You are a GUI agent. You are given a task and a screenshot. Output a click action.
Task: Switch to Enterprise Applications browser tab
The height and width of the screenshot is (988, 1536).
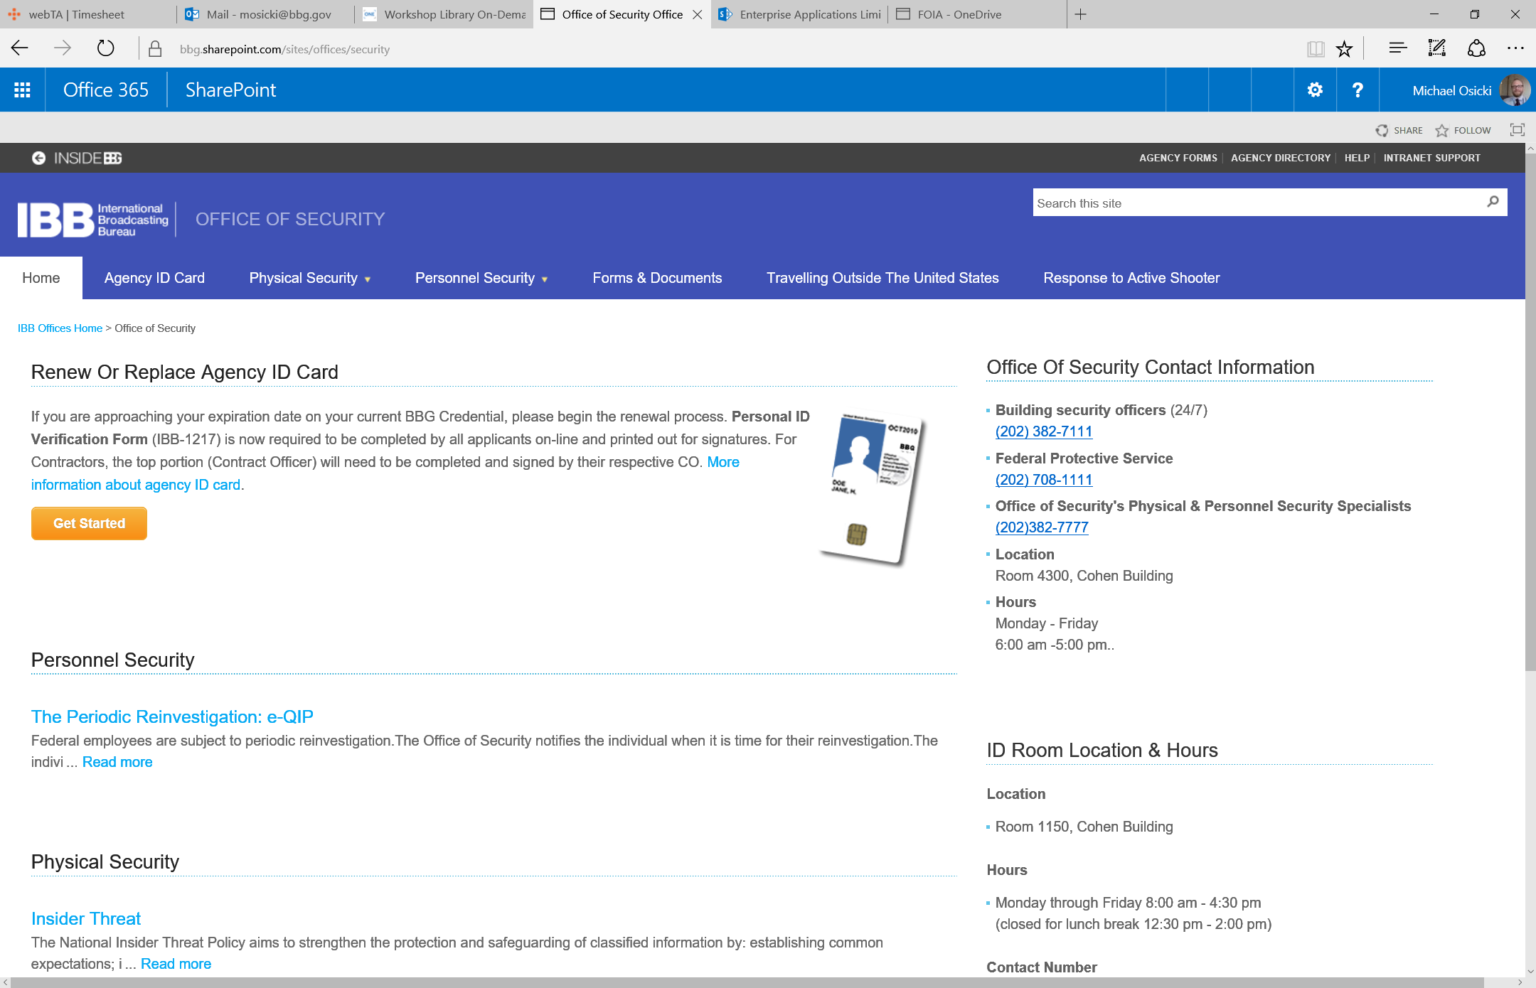(x=800, y=14)
